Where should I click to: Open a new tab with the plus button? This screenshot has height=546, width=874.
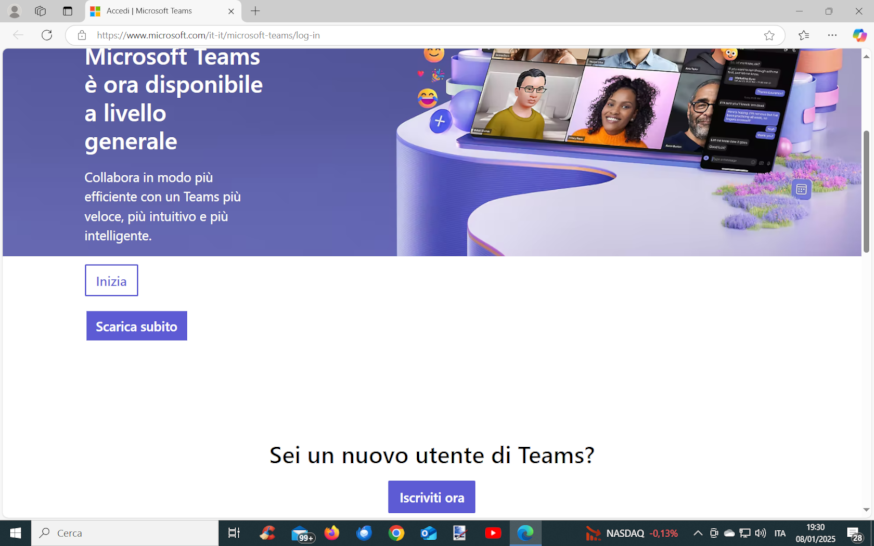pyautogui.click(x=255, y=11)
